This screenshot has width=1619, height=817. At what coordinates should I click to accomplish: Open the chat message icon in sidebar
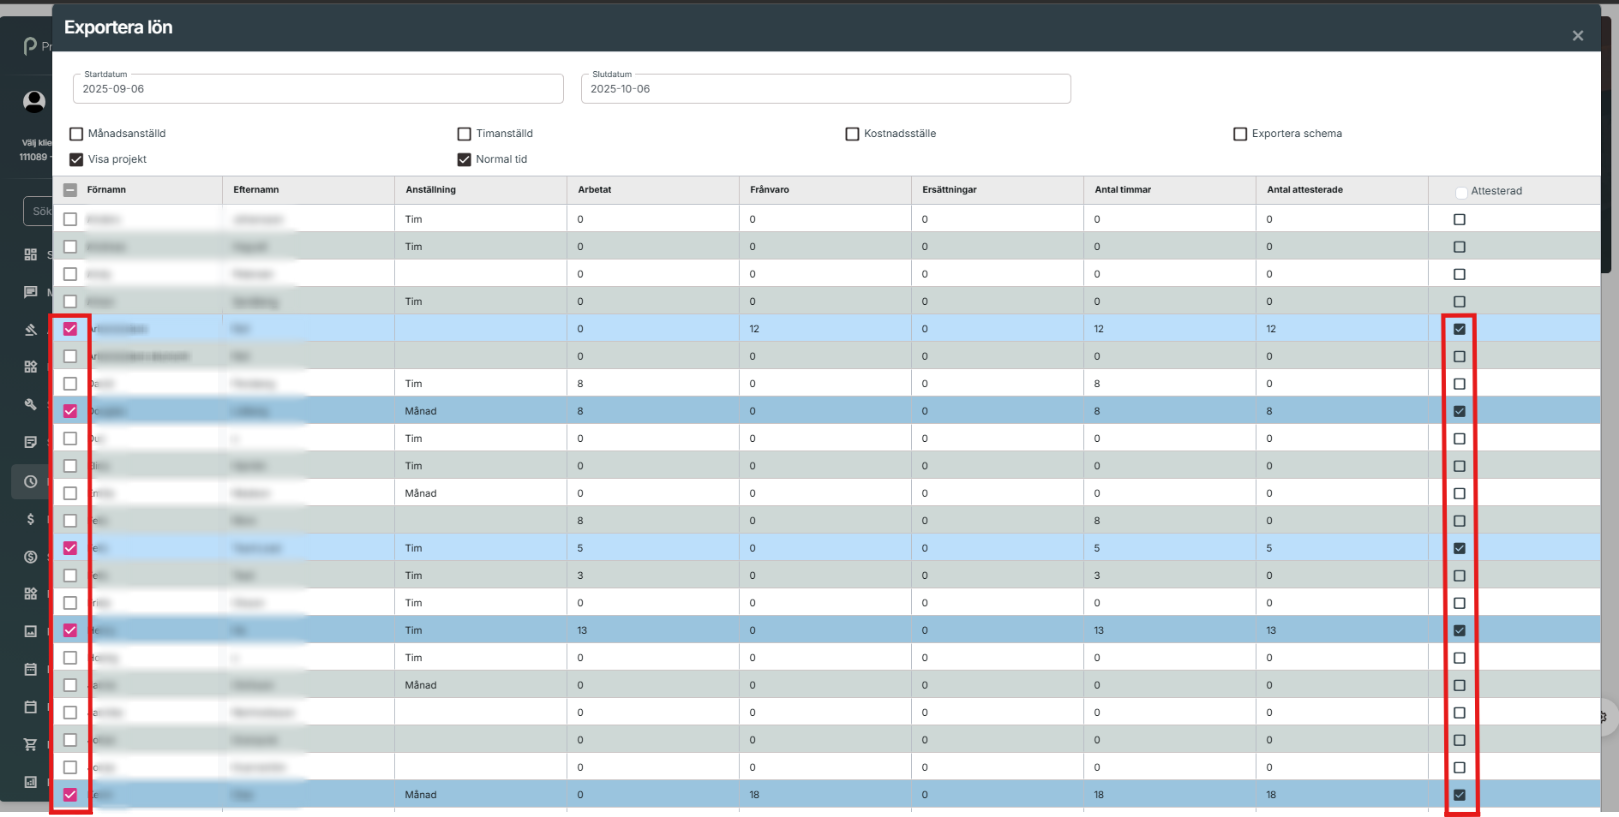tap(31, 292)
